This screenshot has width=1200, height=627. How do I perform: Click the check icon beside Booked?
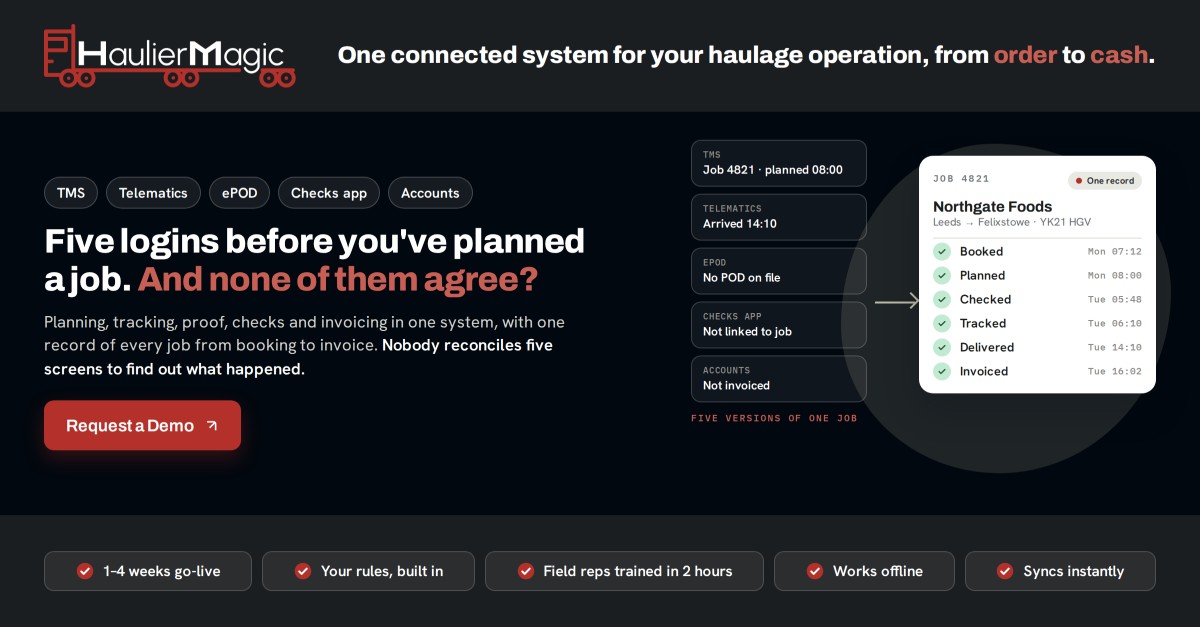941,252
